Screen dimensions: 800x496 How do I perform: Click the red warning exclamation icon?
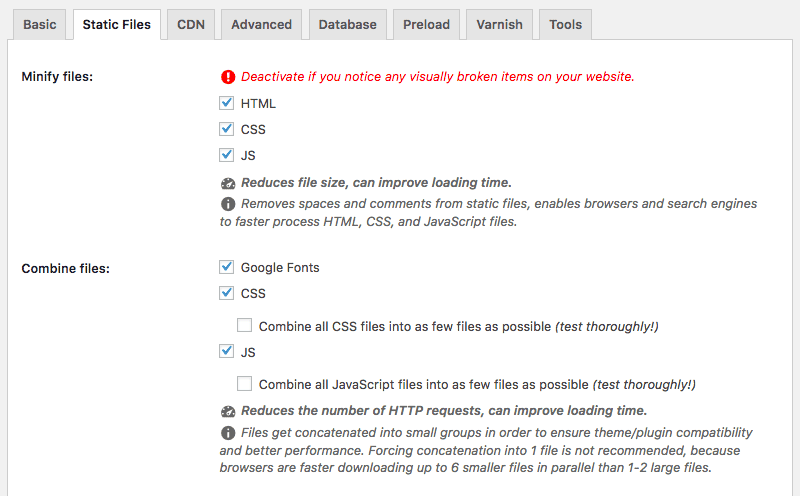[x=228, y=77]
